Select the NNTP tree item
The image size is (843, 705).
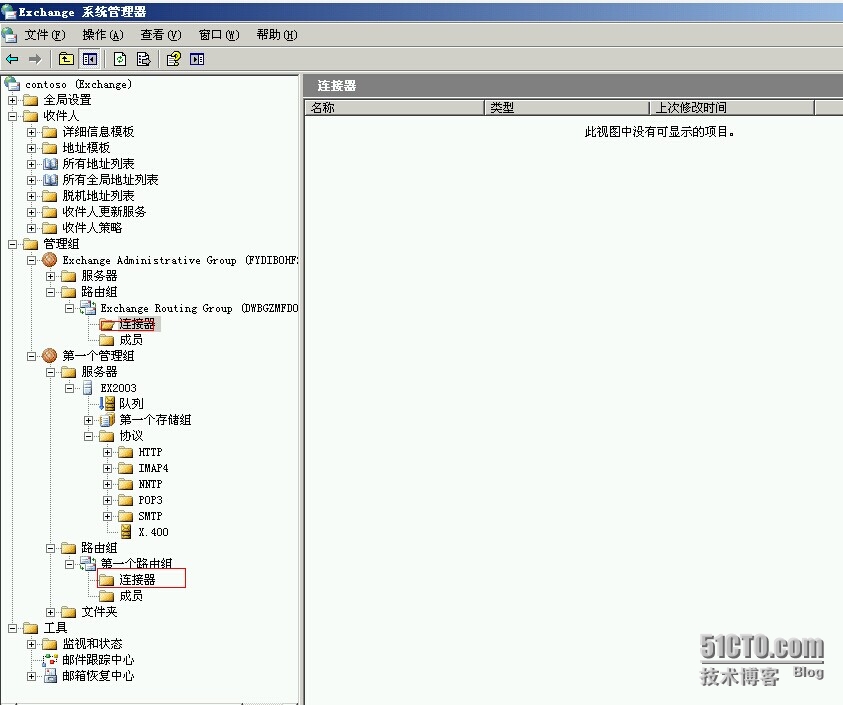[150, 484]
